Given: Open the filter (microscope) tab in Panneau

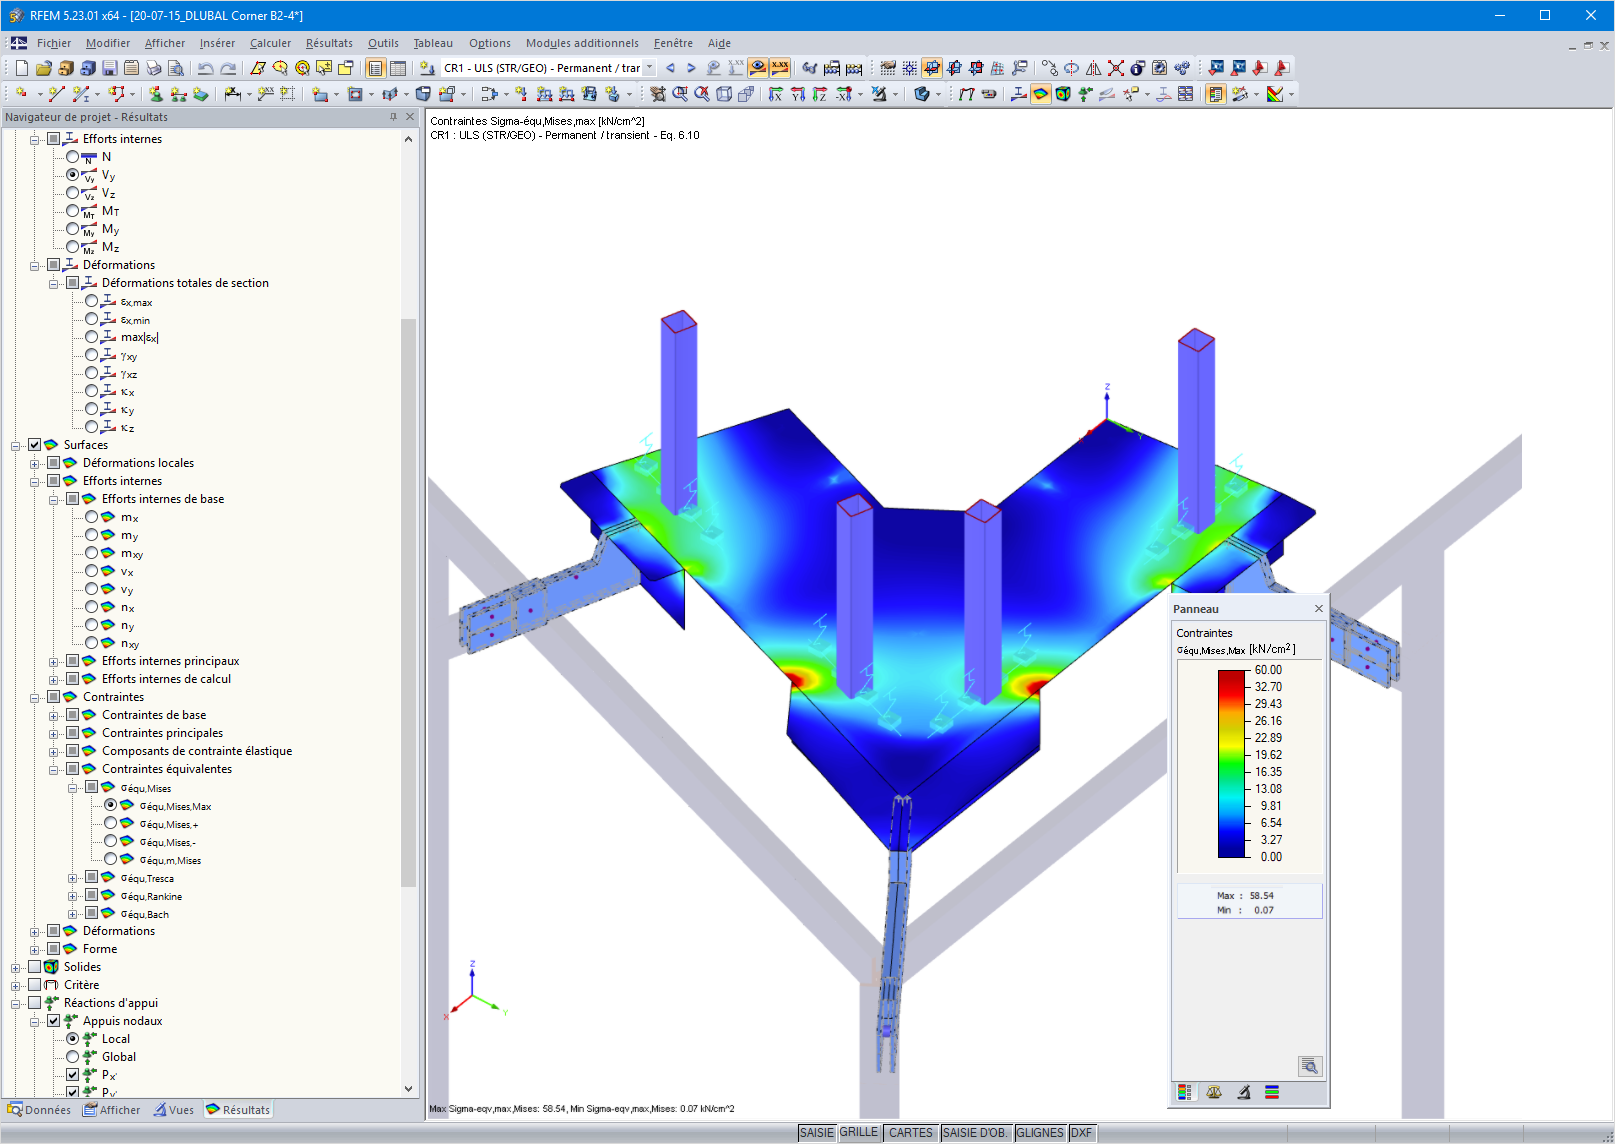Looking at the screenshot, I should (1243, 1092).
